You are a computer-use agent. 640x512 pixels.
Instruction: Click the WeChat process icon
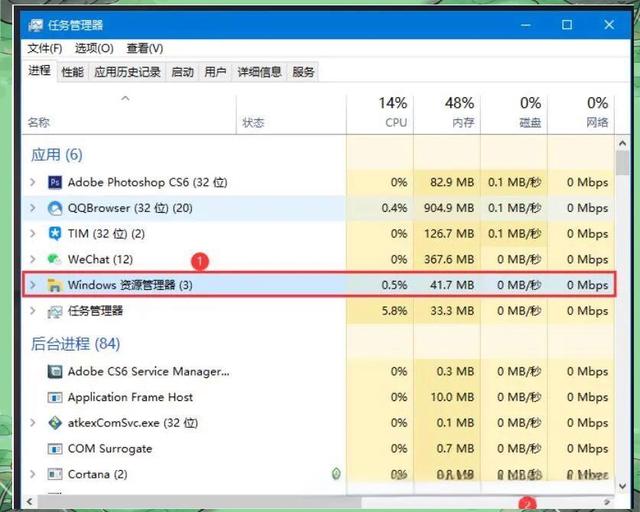(x=55, y=260)
